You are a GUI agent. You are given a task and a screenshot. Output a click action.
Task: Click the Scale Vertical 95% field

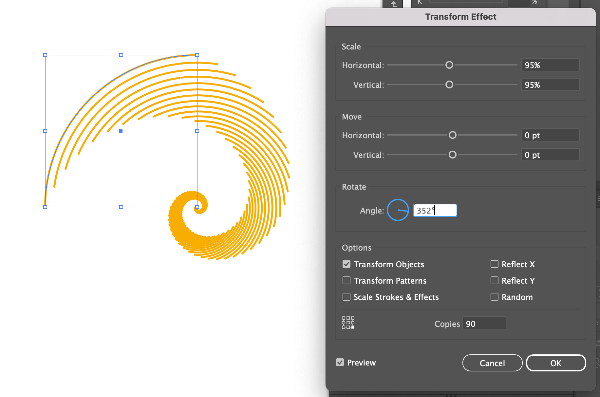550,85
